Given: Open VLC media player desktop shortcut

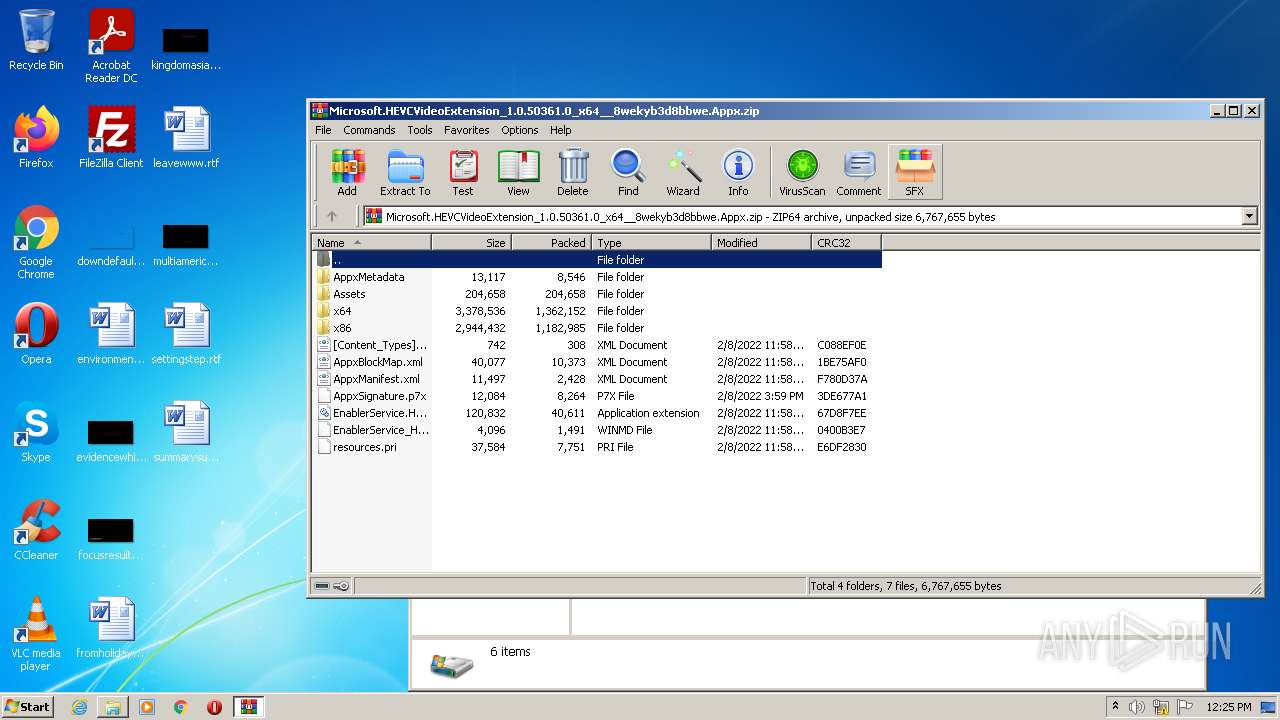Looking at the screenshot, I should pos(36,634).
